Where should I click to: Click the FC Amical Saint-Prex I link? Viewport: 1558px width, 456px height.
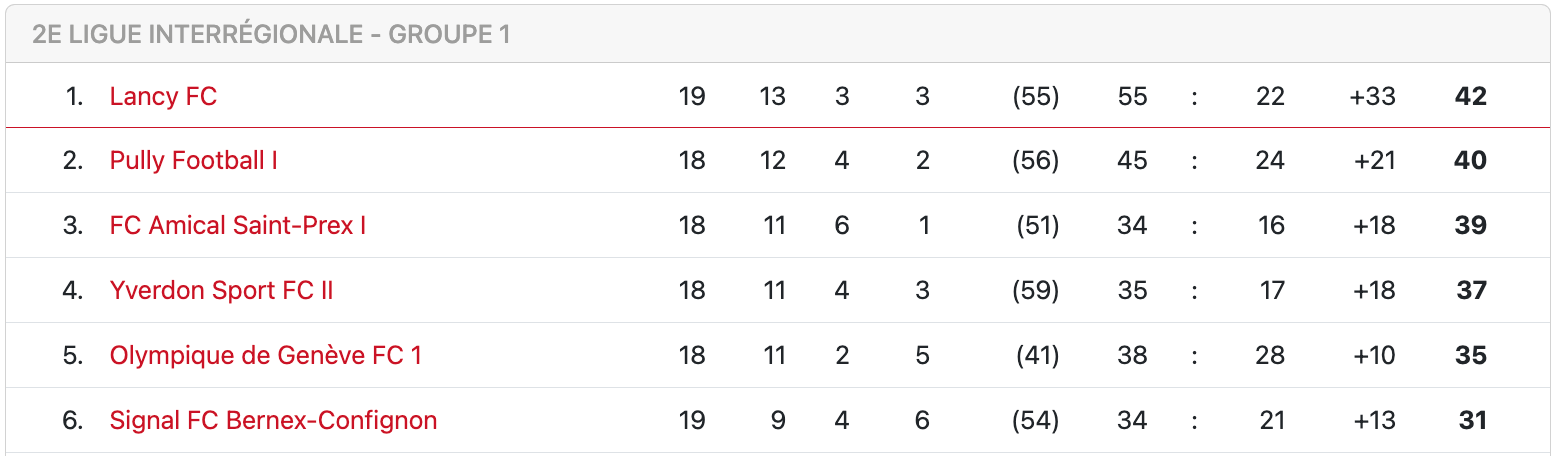click(237, 226)
